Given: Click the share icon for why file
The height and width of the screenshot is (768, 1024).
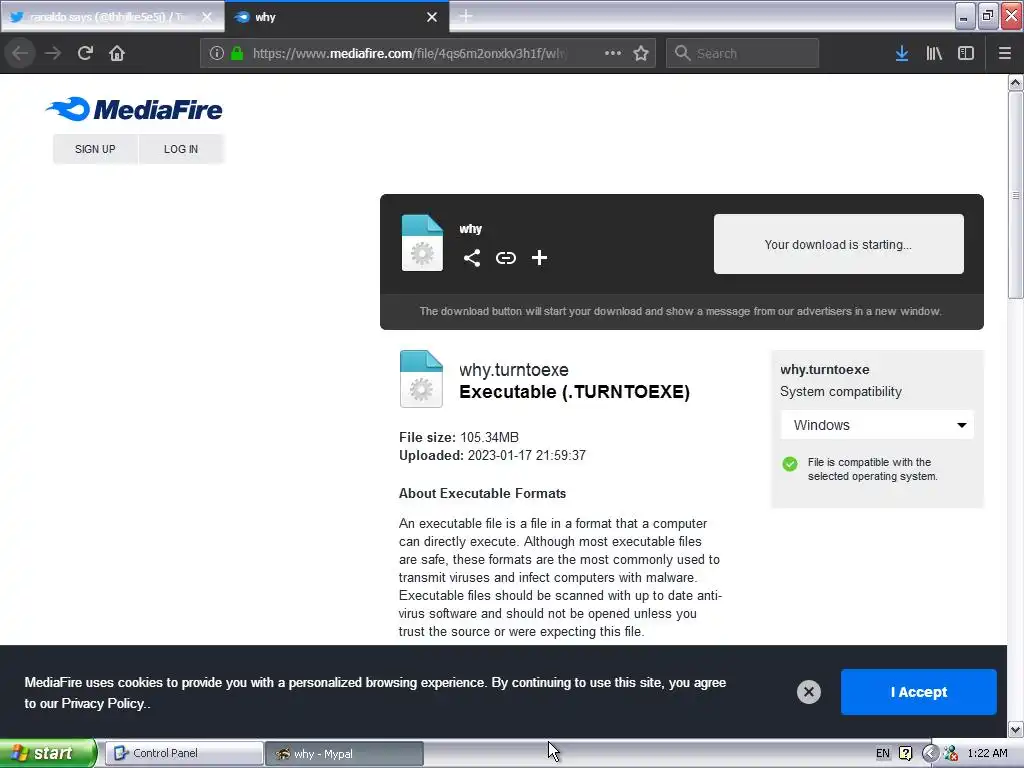Looking at the screenshot, I should pyautogui.click(x=472, y=258).
